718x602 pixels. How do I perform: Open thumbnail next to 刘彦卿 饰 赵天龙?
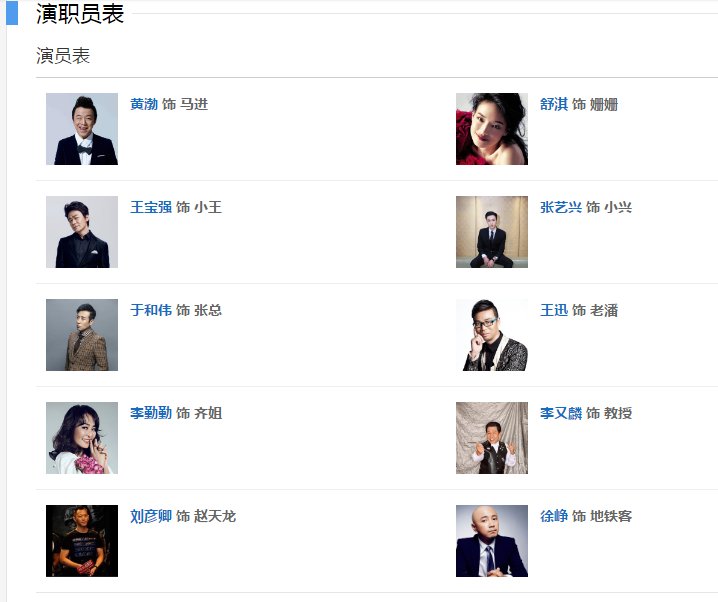pyautogui.click(x=82, y=541)
